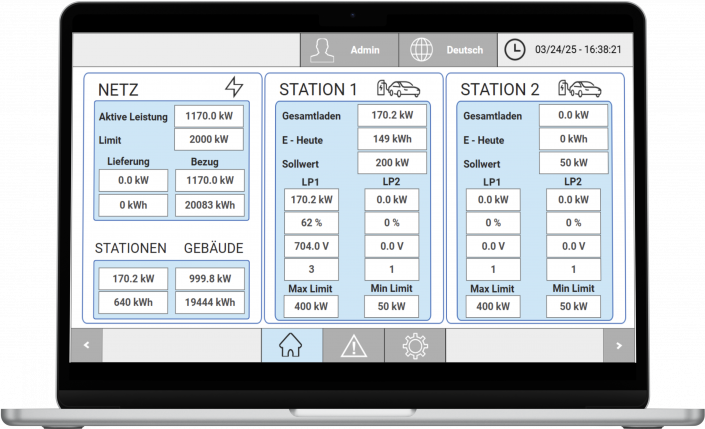Click Station 2 Max Limit 400 kW field
This screenshot has width=705, height=429.
tap(493, 306)
